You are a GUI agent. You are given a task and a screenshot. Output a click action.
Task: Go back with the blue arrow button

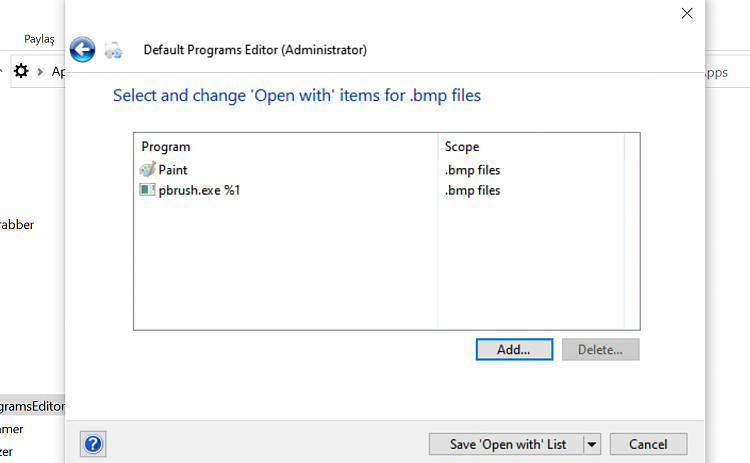click(82, 49)
